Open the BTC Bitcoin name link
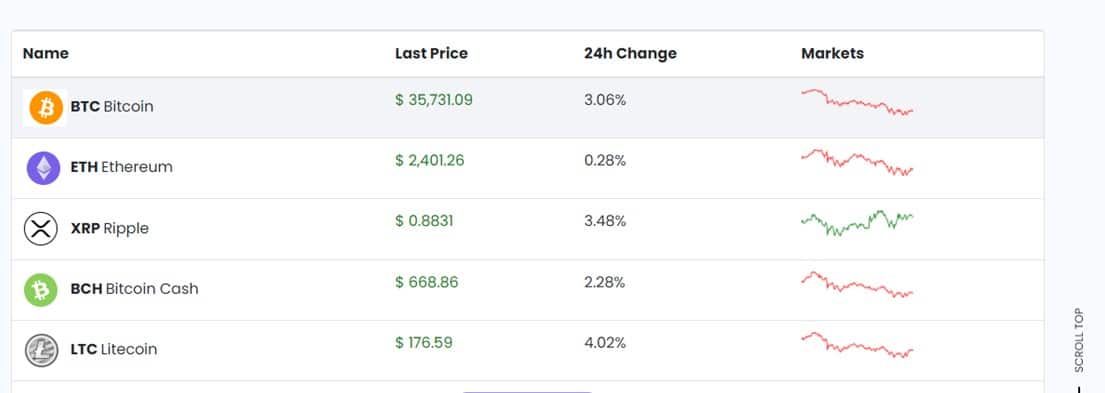The image size is (1105, 393). (x=112, y=107)
